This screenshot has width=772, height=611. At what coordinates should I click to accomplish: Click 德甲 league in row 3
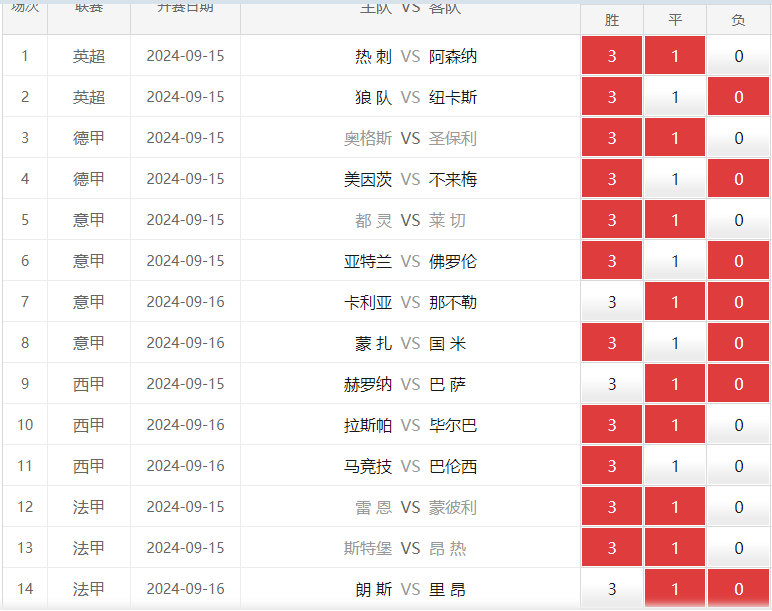point(89,138)
